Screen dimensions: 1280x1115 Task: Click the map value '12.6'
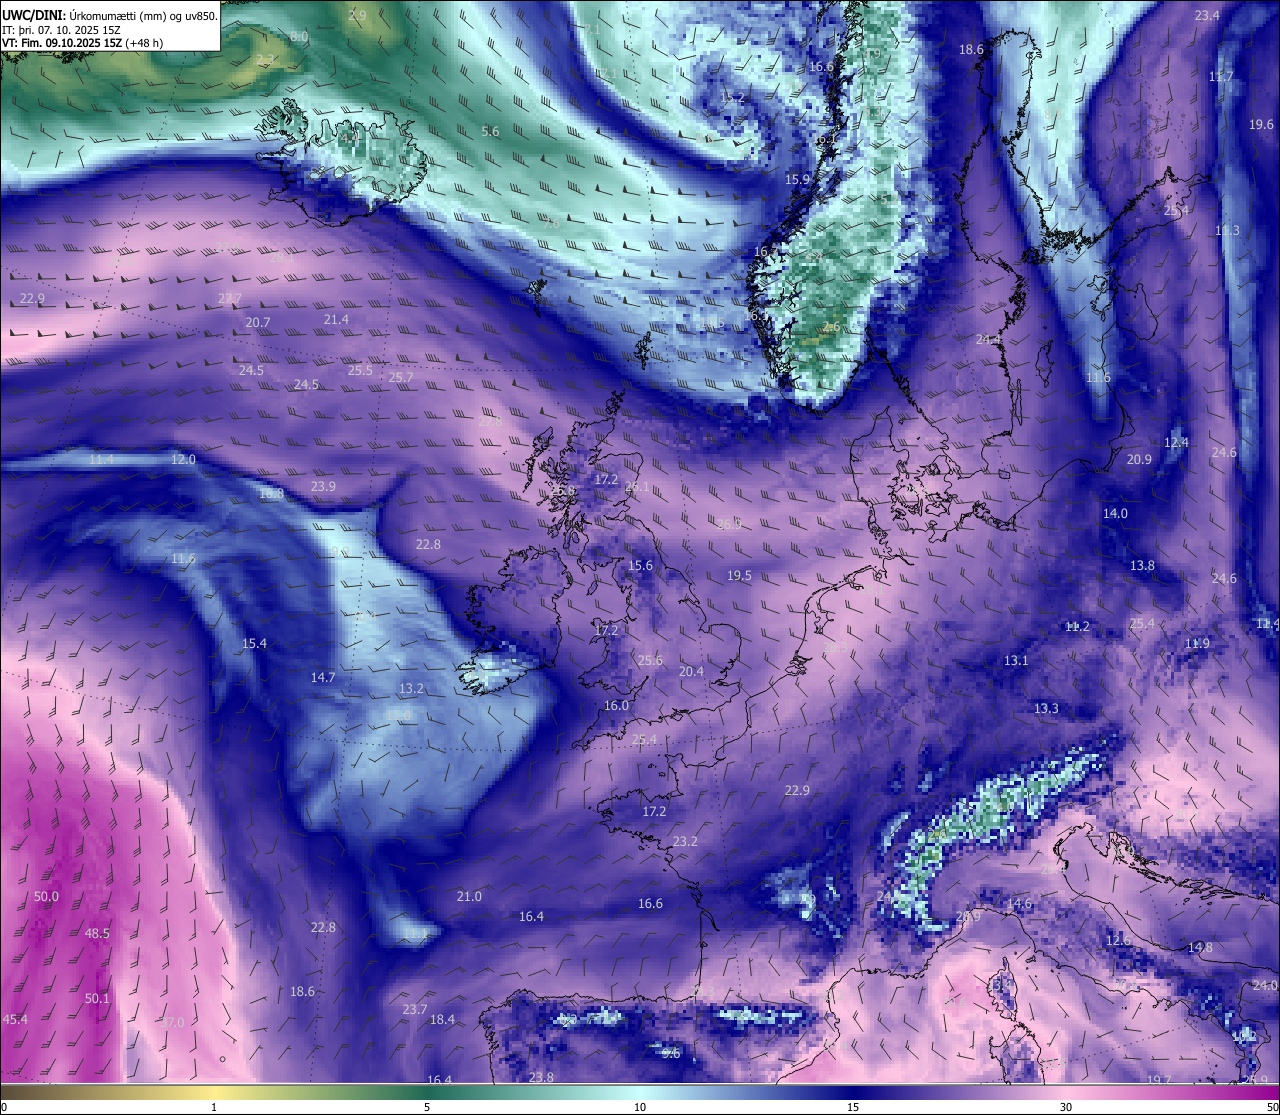(1118, 941)
